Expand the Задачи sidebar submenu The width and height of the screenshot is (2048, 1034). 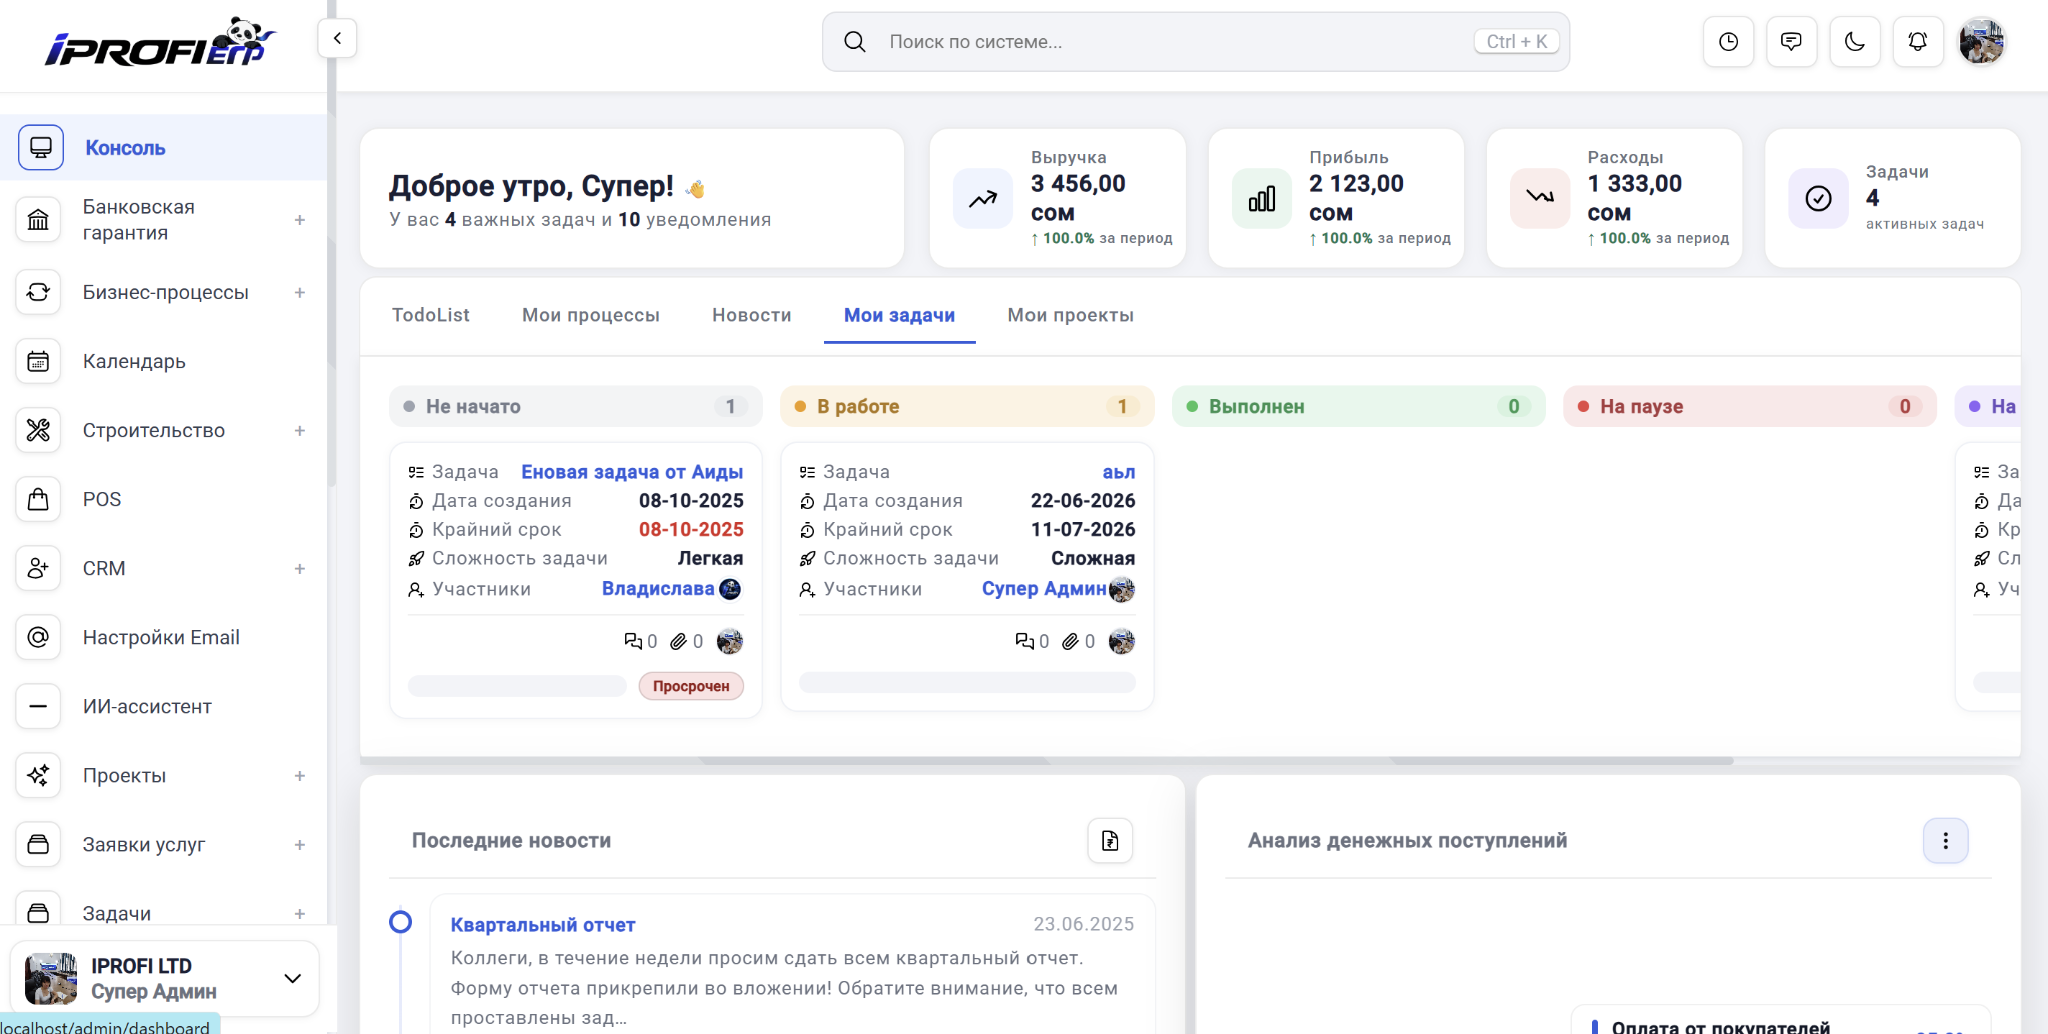click(x=300, y=913)
